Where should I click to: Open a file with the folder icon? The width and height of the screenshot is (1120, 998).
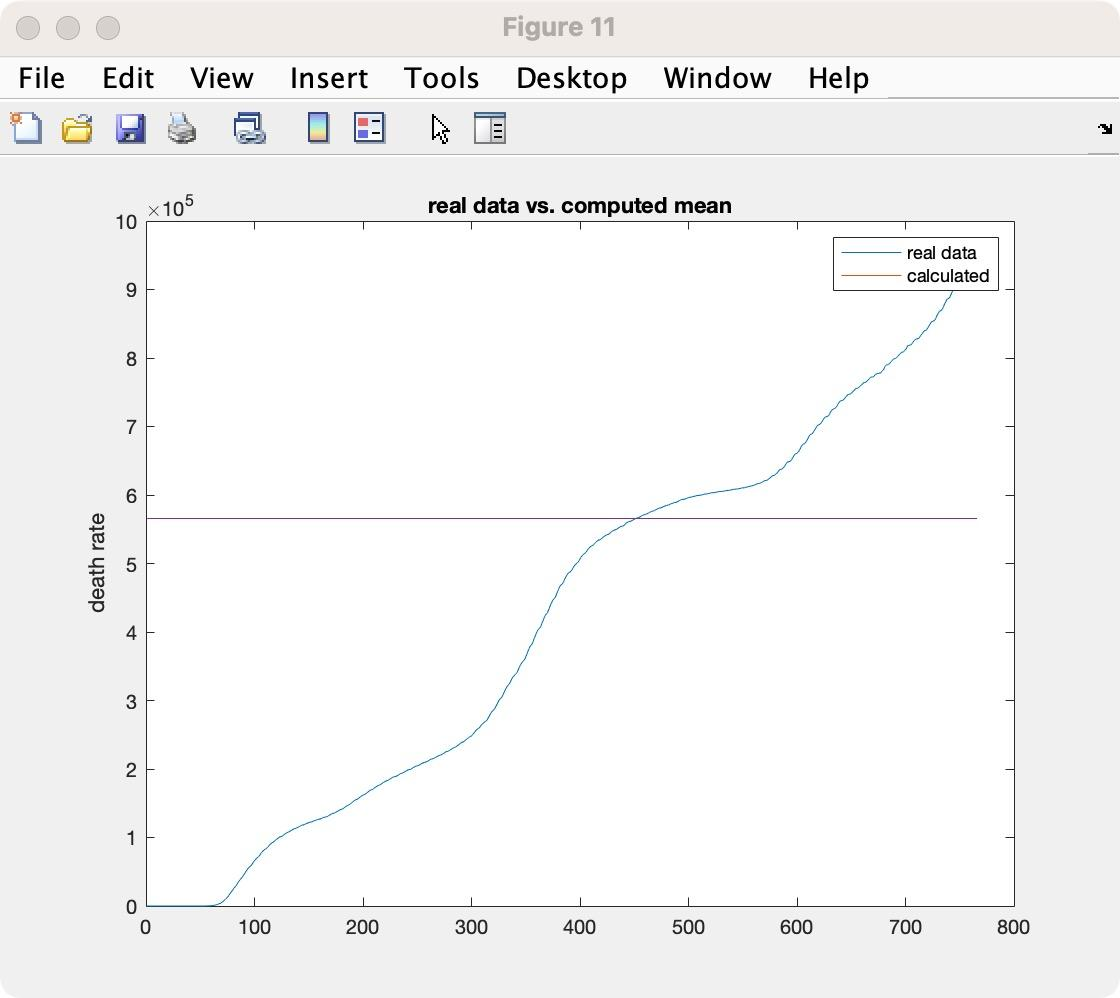point(78,128)
